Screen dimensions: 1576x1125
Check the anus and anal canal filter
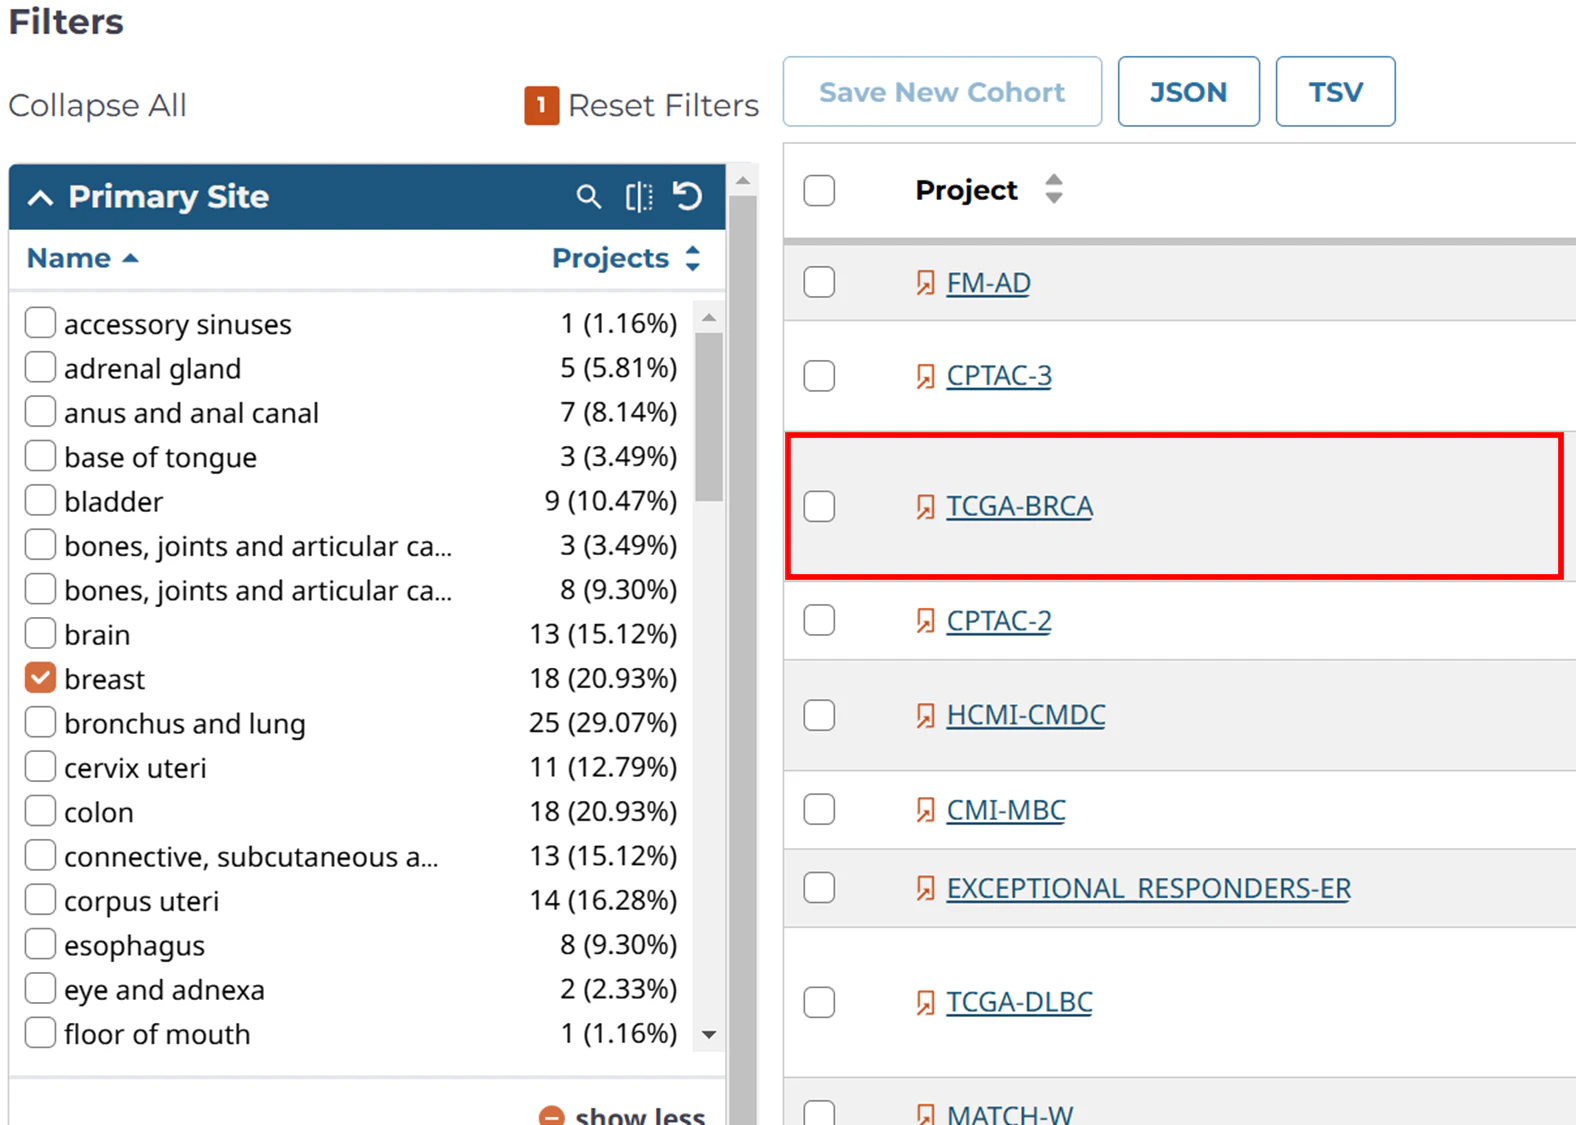[40, 411]
